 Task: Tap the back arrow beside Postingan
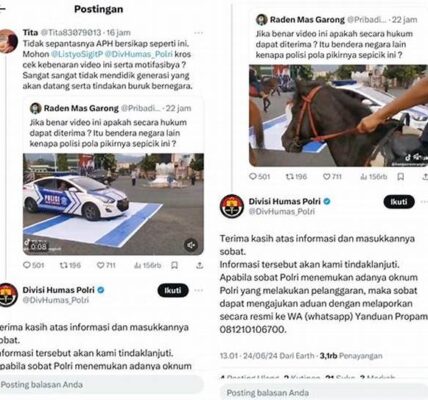pos(2,9)
